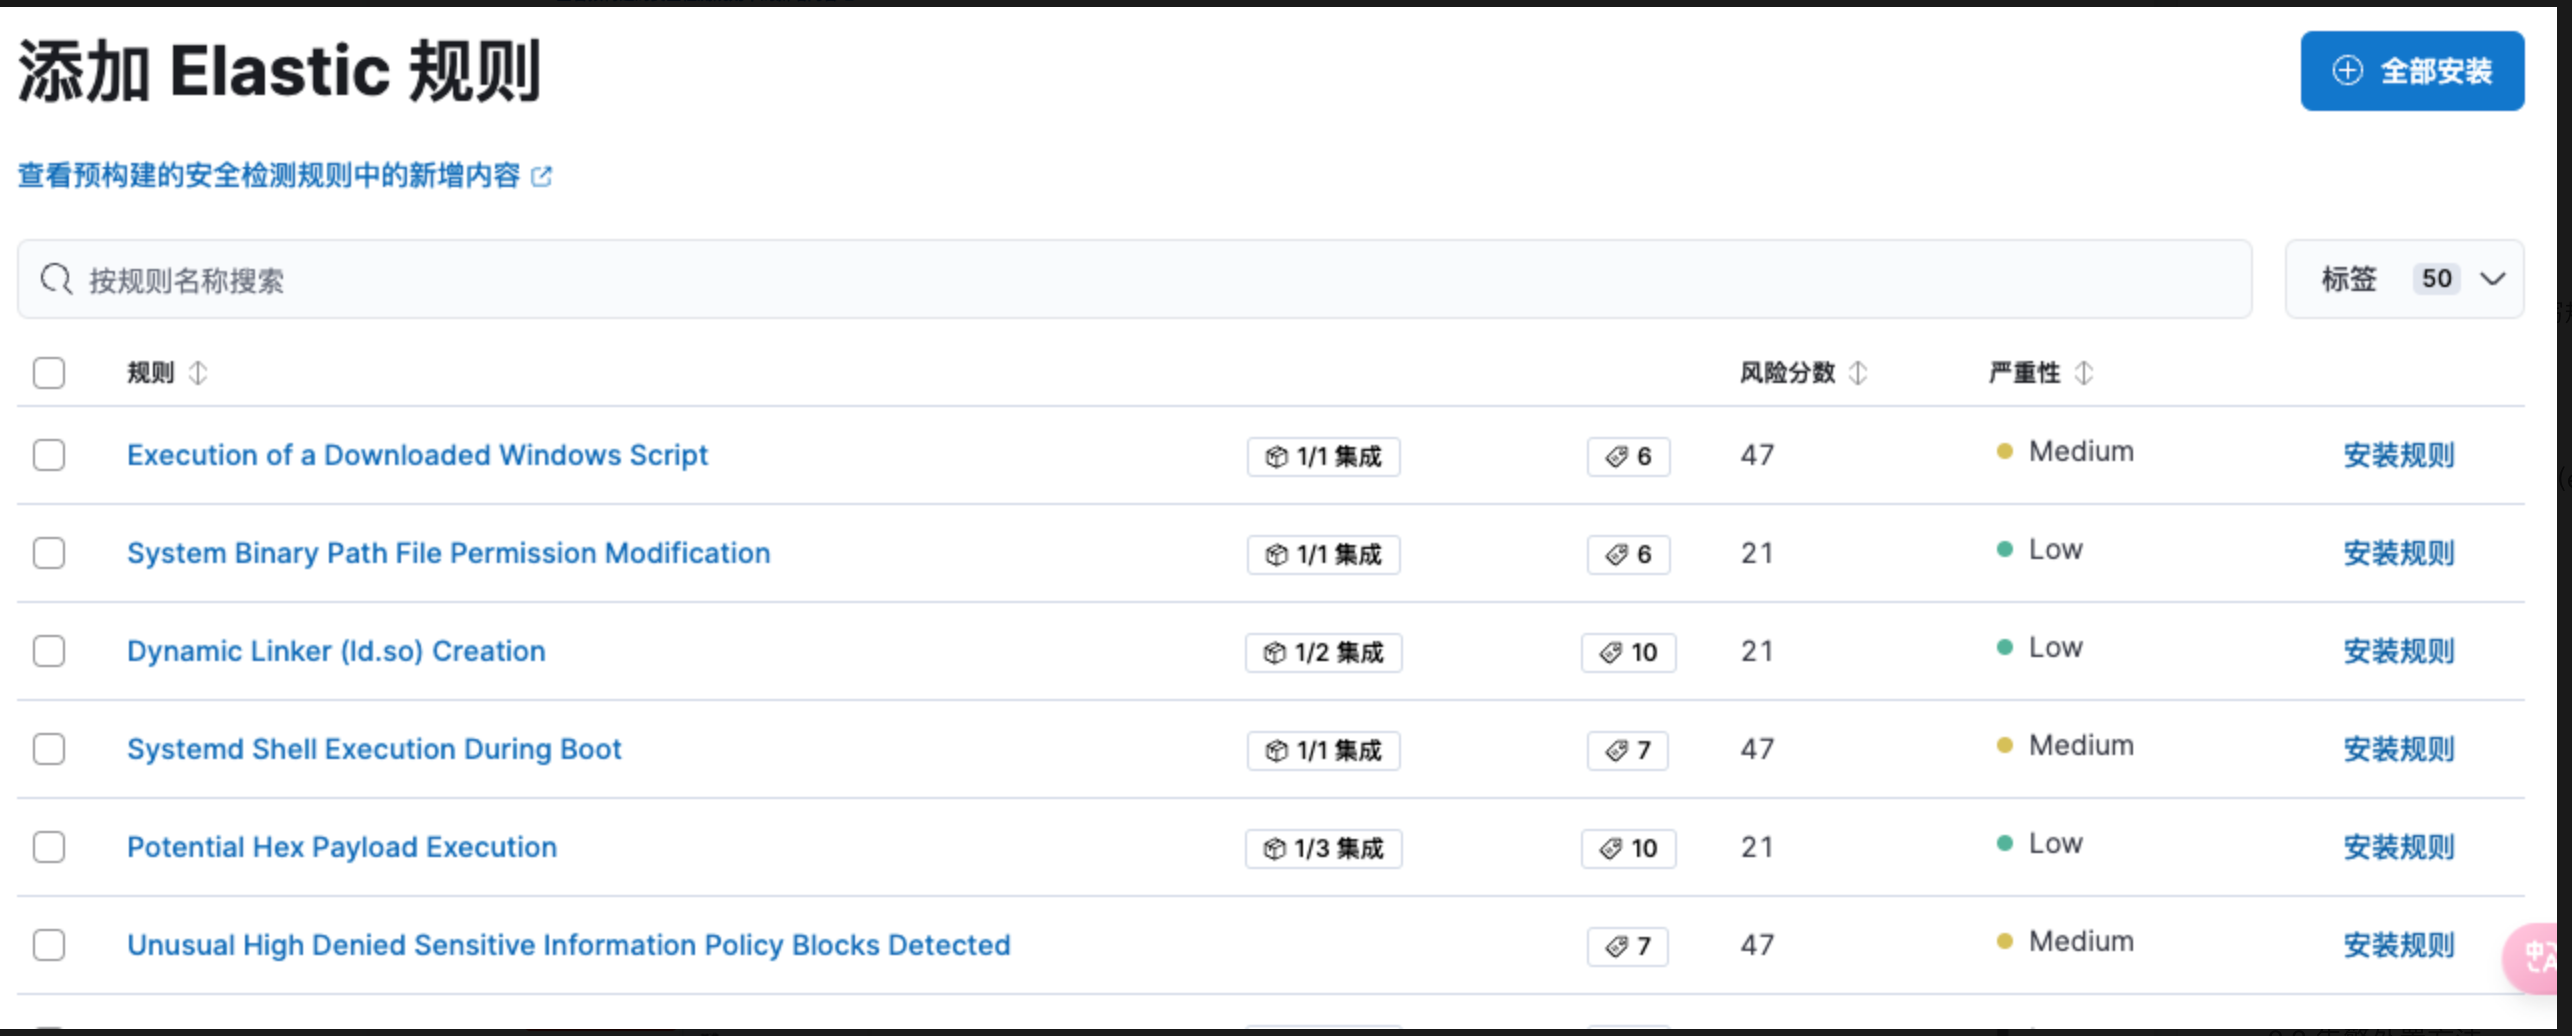The width and height of the screenshot is (2572, 1036).
Task: Open the Dynamic Linker (ld.so) Creation rule
Action: (336, 651)
